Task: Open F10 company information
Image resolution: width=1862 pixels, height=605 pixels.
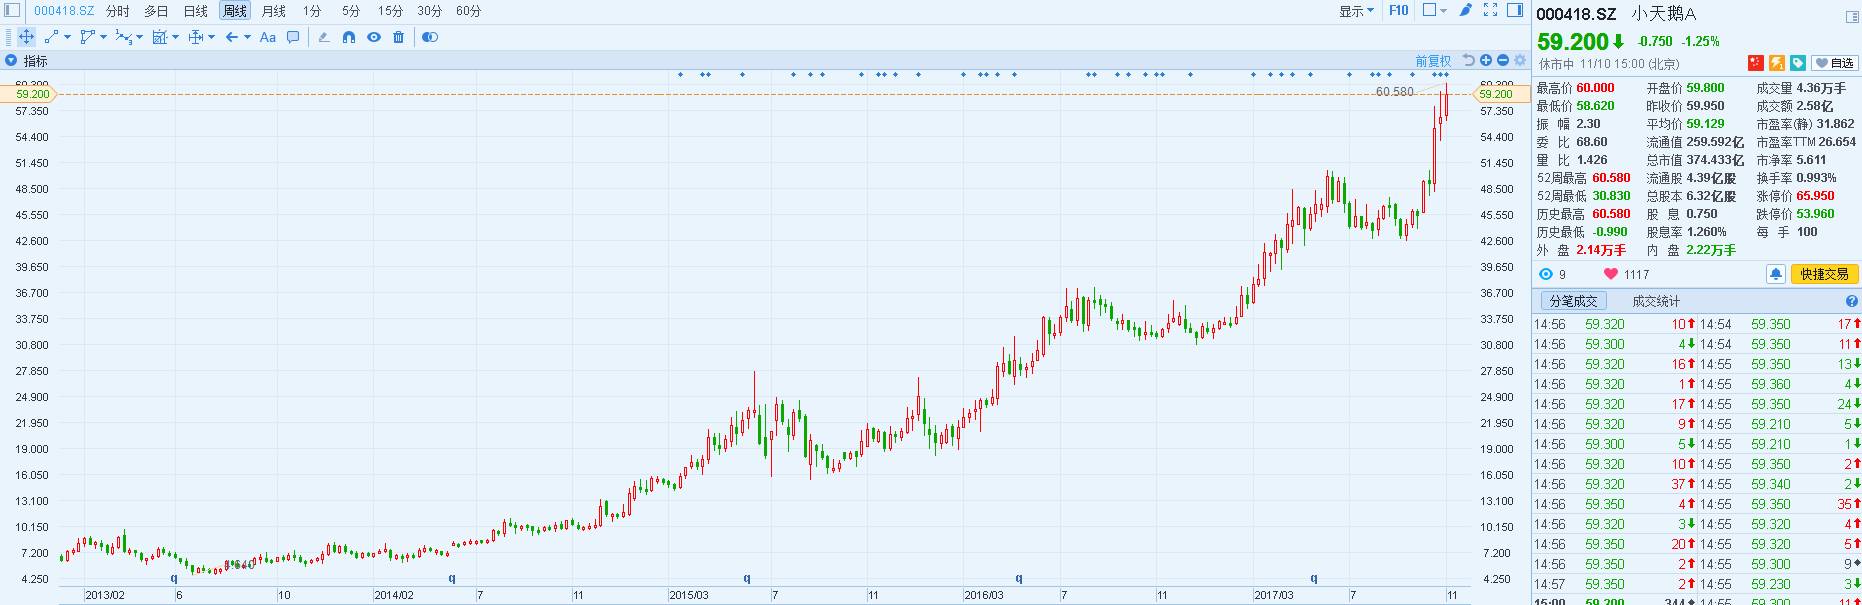Action: (x=1398, y=10)
